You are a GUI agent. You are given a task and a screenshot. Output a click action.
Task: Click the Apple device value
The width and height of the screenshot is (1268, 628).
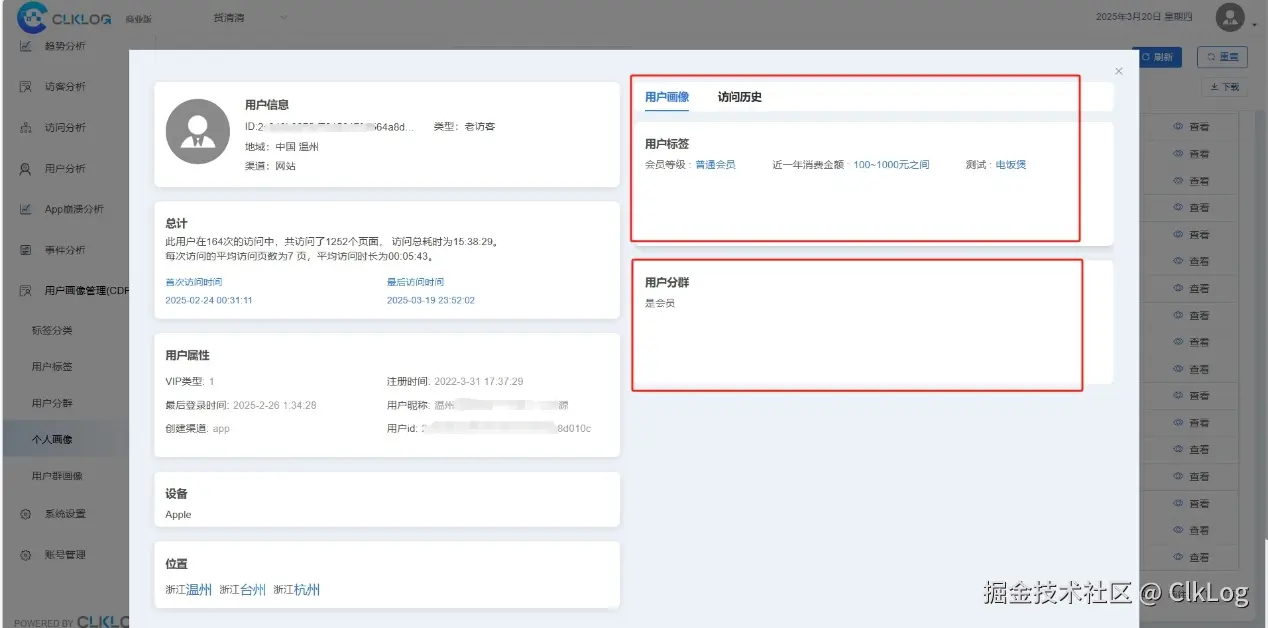click(178, 515)
